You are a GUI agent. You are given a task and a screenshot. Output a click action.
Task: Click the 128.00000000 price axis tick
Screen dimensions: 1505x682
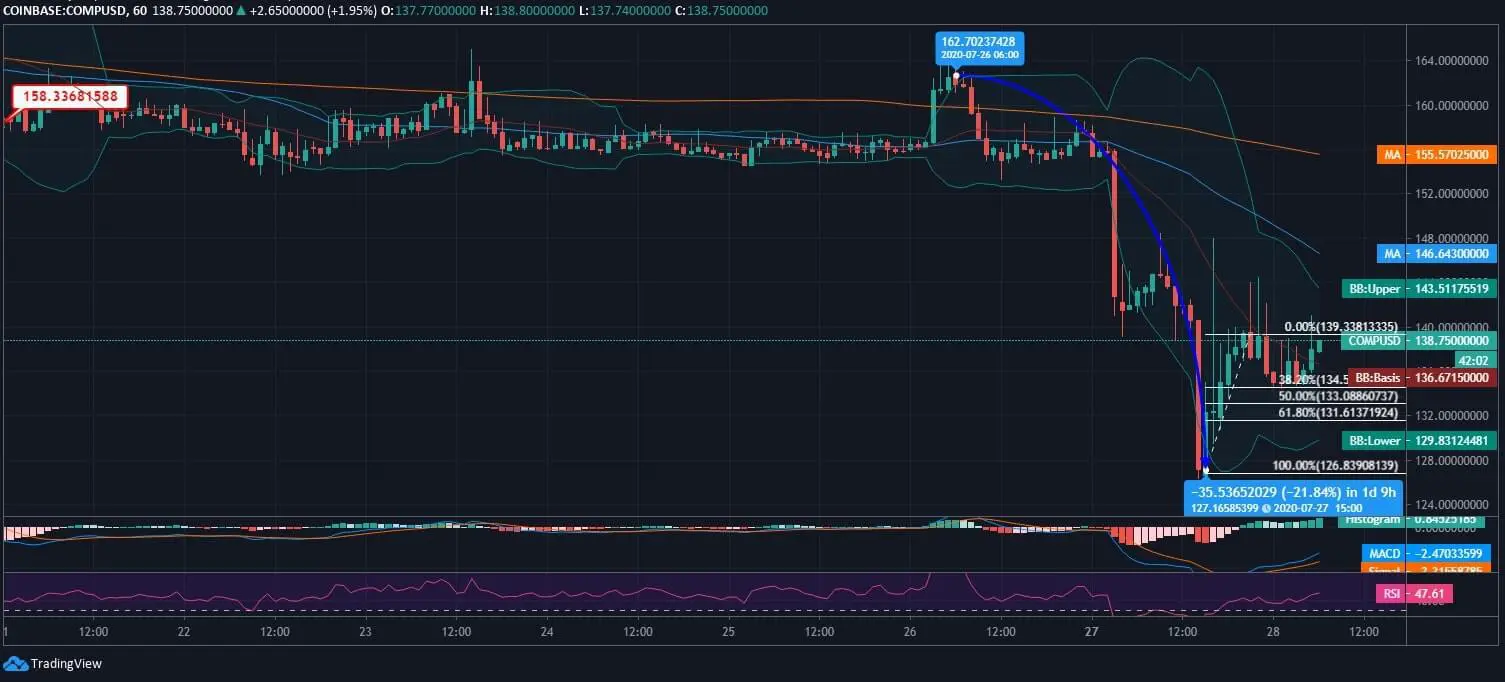click(1450, 461)
